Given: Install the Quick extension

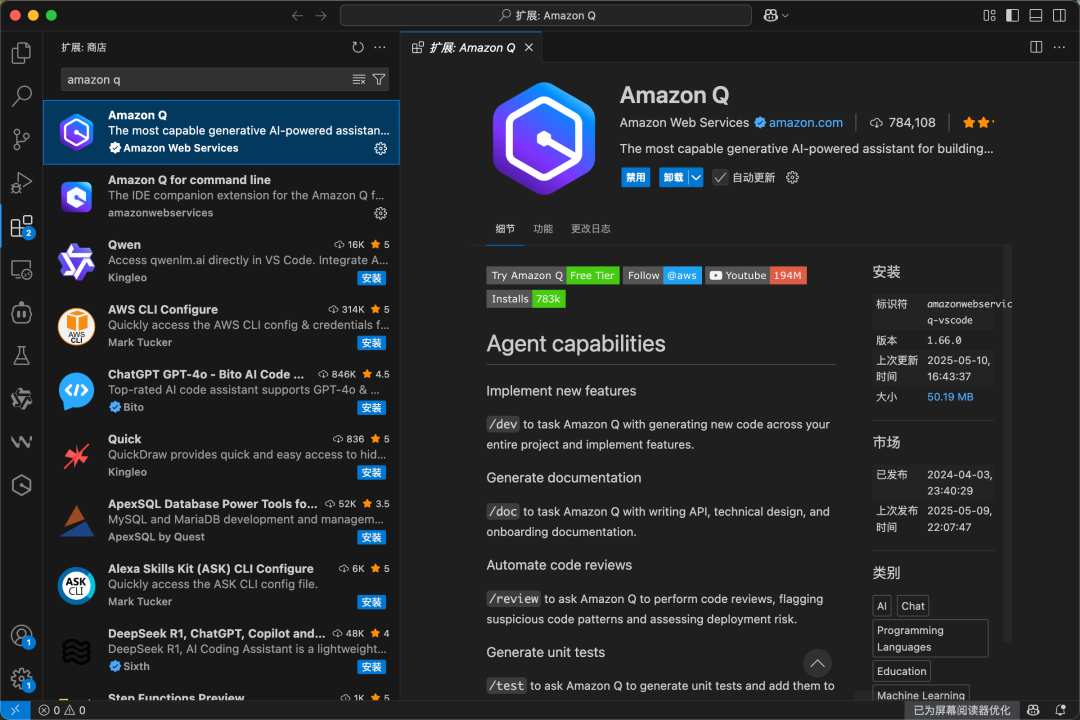Looking at the screenshot, I should tap(371, 472).
